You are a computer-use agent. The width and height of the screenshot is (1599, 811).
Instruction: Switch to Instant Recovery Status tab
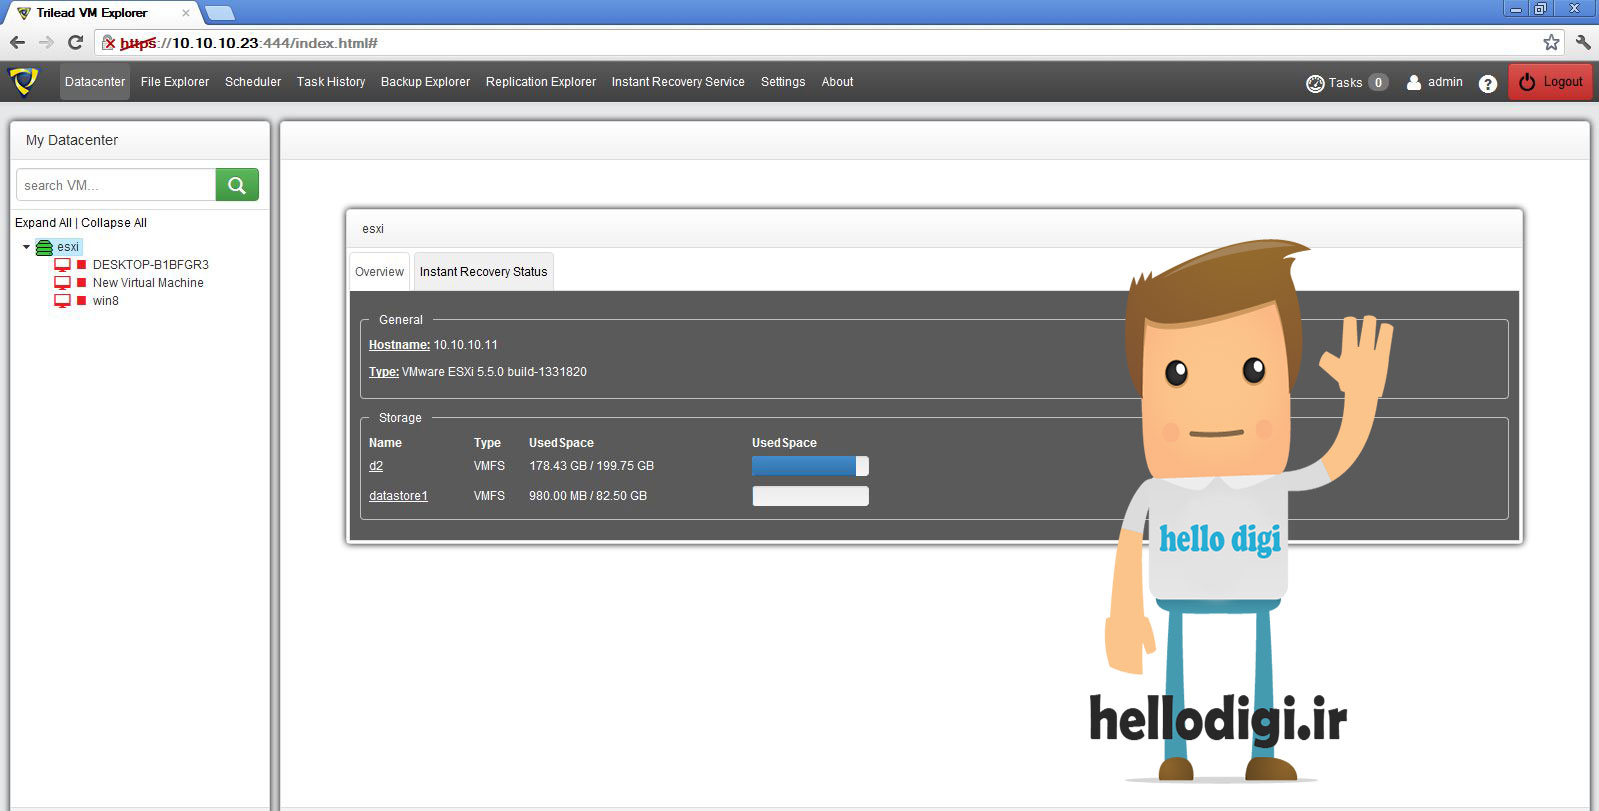tap(484, 272)
